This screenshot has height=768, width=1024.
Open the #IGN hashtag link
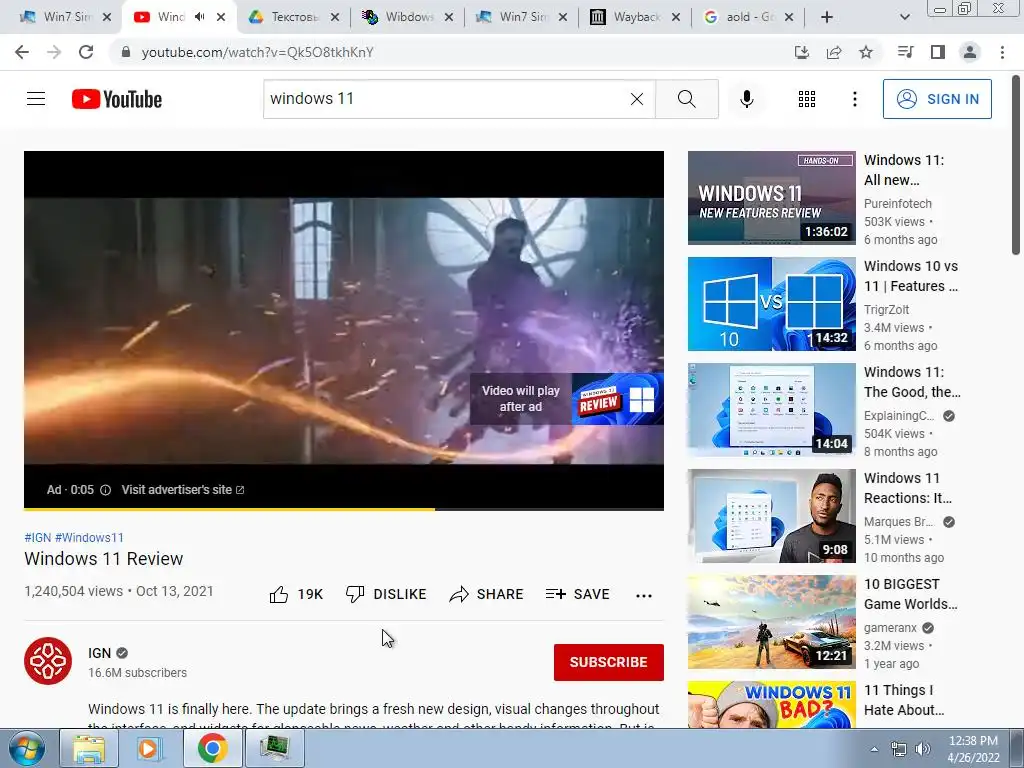tap(38, 537)
